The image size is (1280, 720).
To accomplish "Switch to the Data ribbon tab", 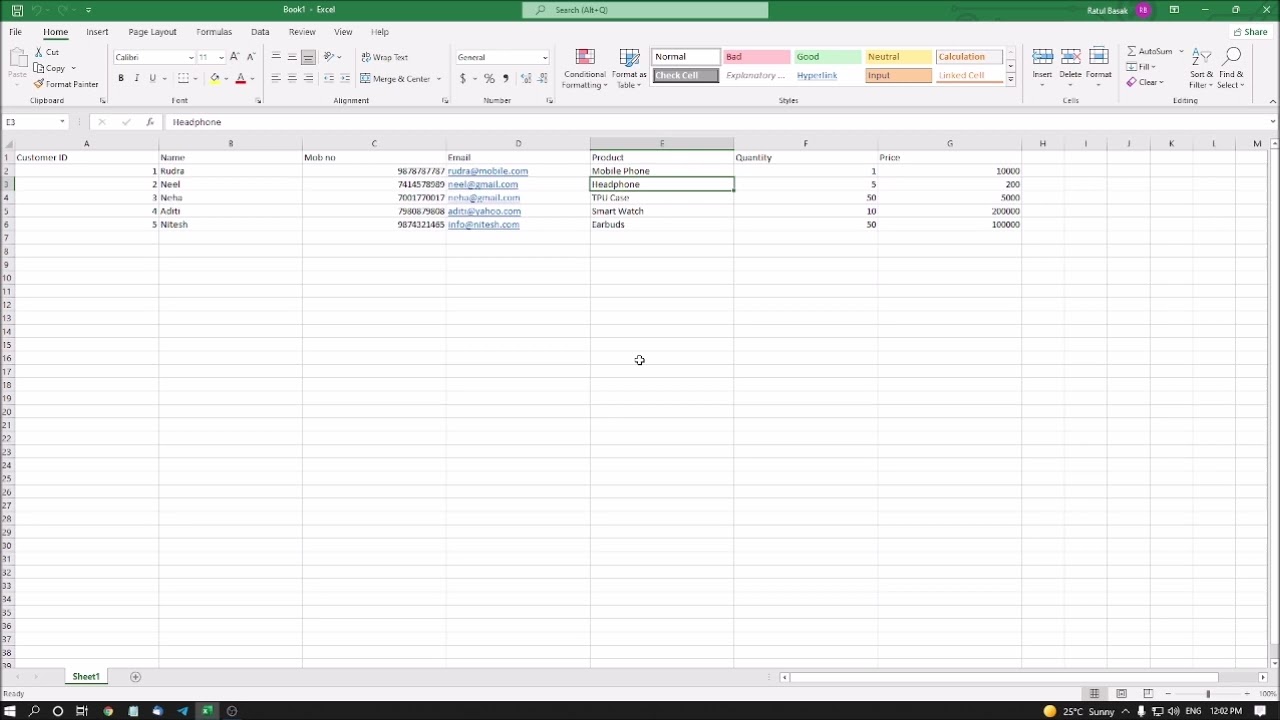I will [x=260, y=32].
